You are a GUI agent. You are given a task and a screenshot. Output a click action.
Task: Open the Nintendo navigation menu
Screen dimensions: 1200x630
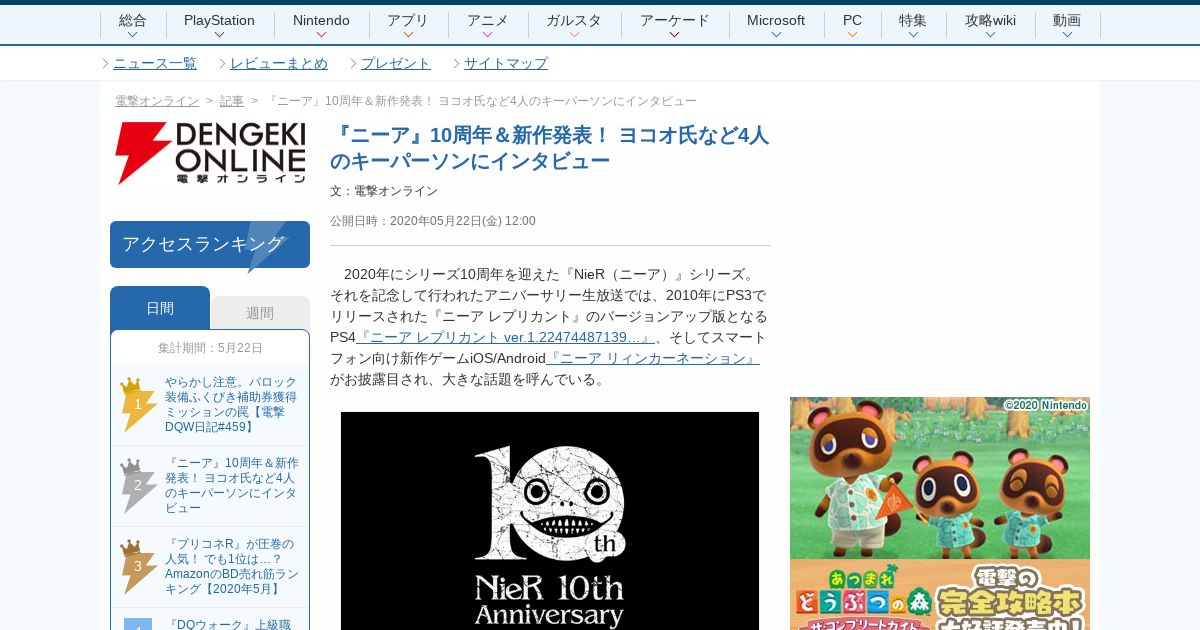click(x=321, y=21)
